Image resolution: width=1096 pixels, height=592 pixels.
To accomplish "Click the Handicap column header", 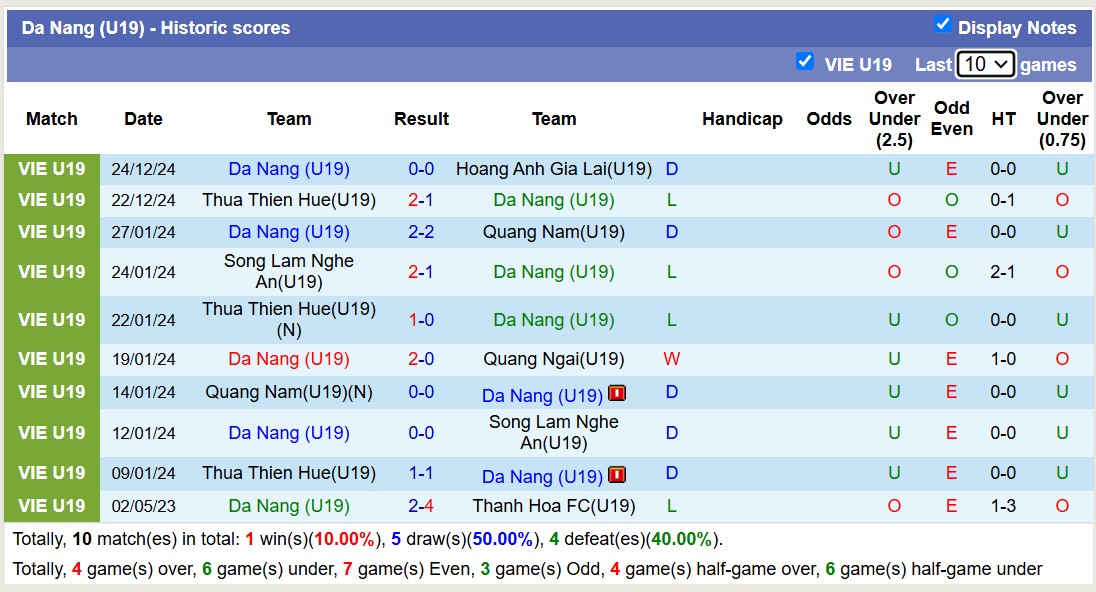I will [x=743, y=118].
